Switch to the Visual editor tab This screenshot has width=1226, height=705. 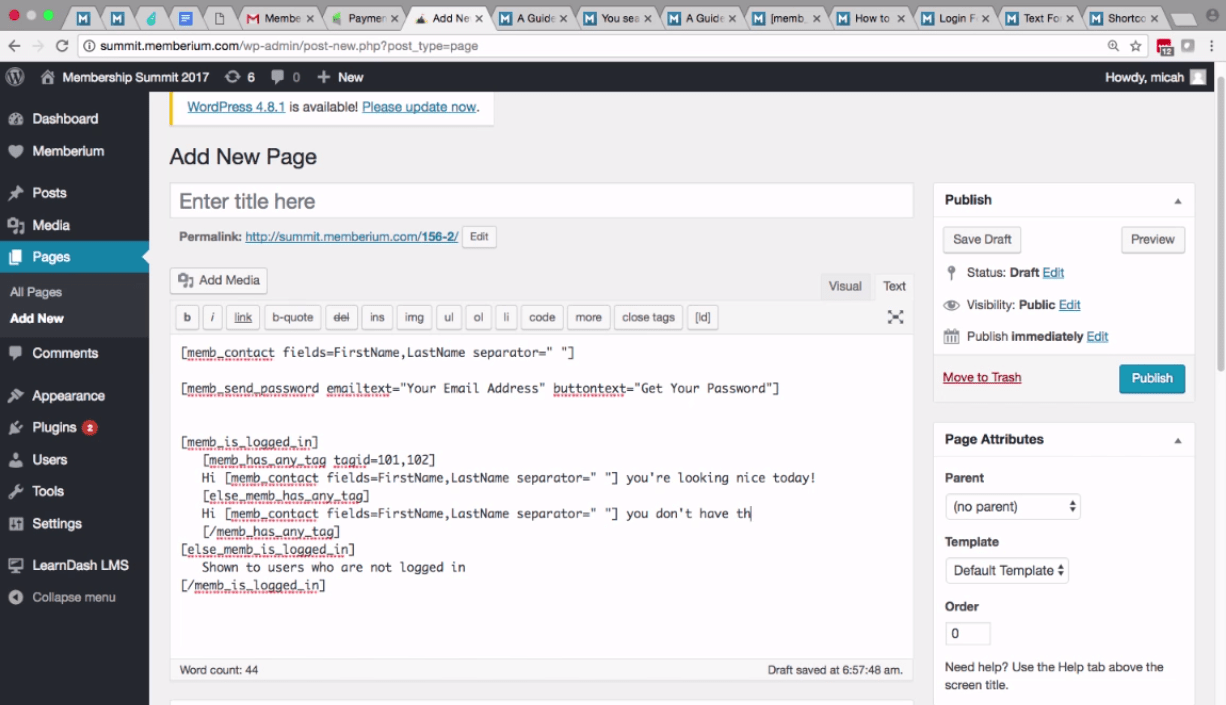tap(845, 286)
